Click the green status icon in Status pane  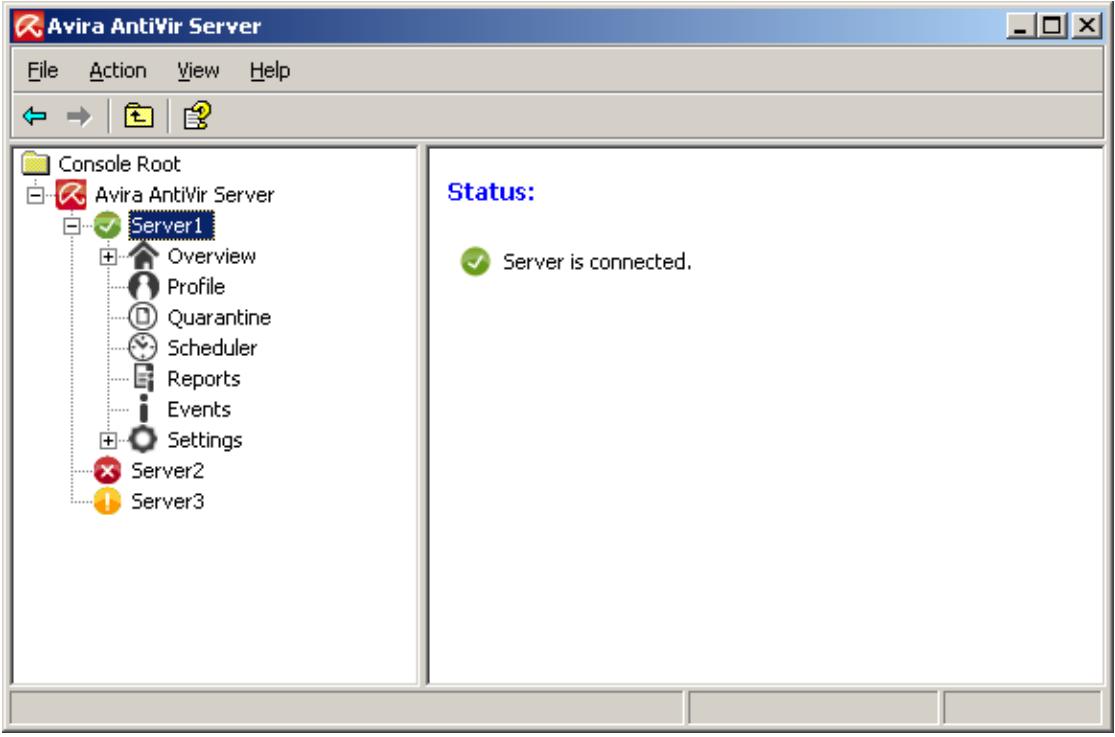click(x=475, y=262)
